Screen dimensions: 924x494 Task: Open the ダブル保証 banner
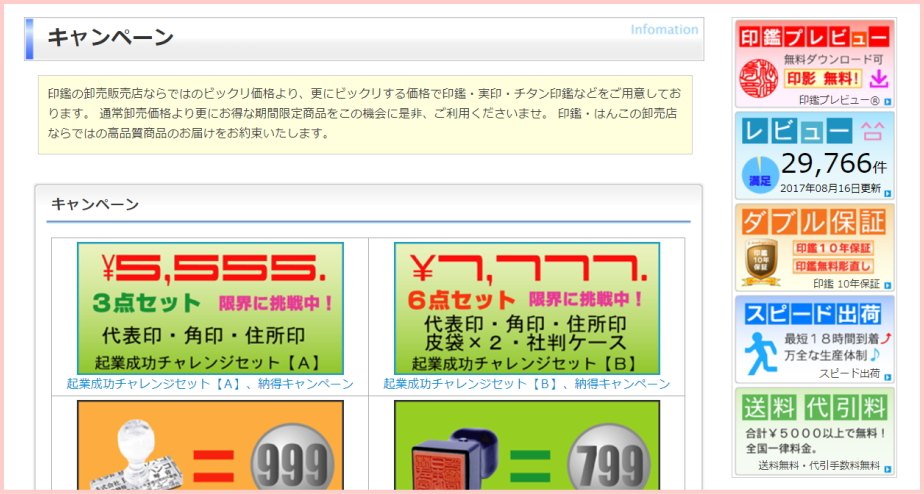coord(814,248)
